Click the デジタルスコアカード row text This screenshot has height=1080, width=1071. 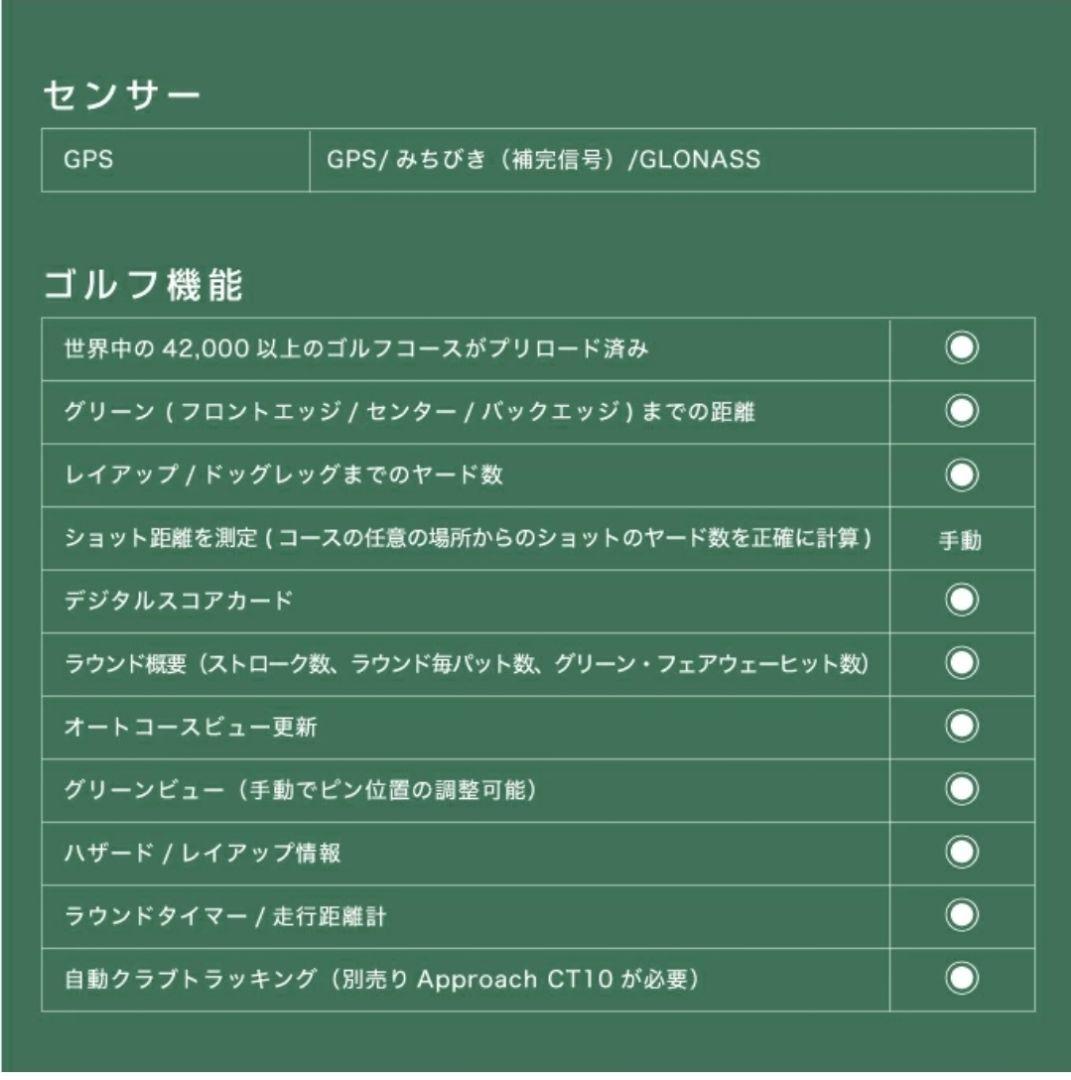click(x=179, y=601)
